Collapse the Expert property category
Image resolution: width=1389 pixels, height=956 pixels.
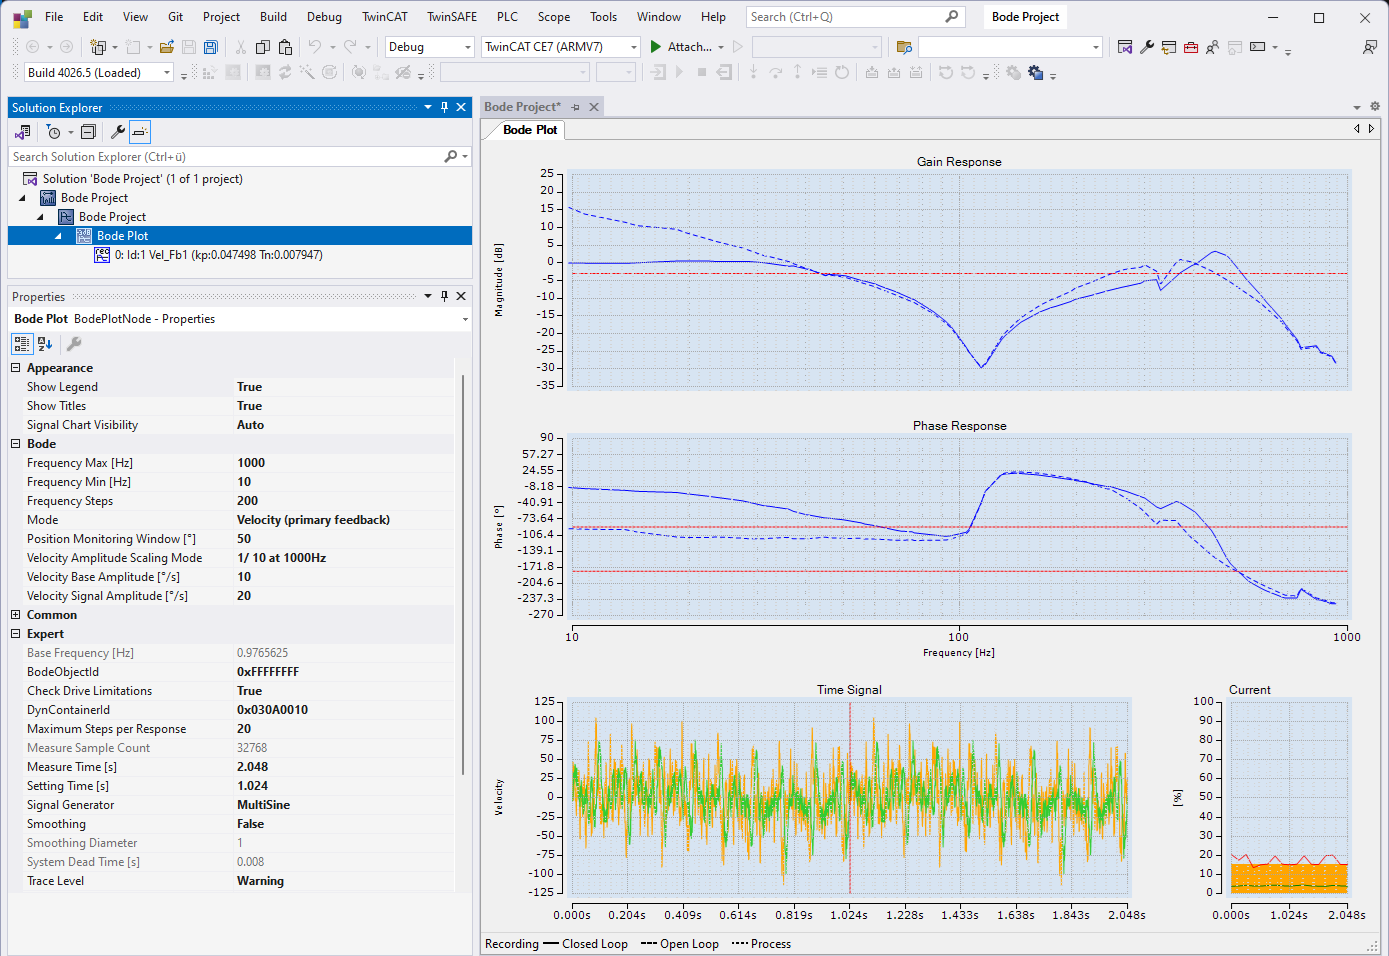16,634
